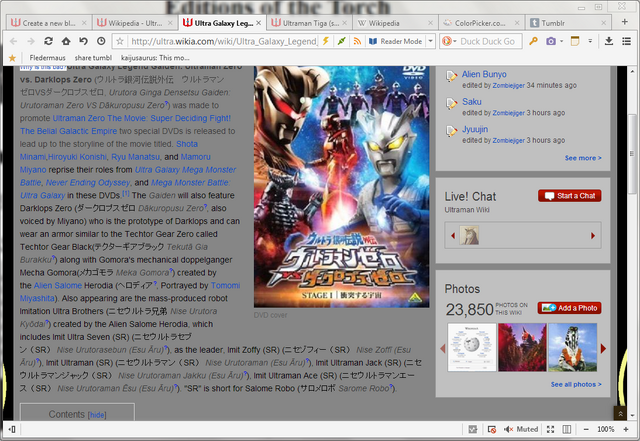Image resolution: width=640 pixels, height=441 pixels.
Task: Open the chat user avatar
Action: pyautogui.click(x=469, y=235)
